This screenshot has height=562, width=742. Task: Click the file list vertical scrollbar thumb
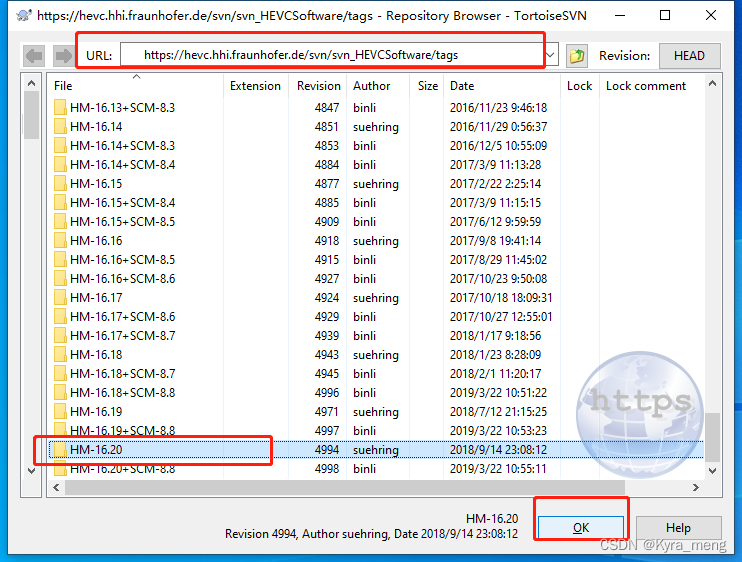tap(712, 437)
